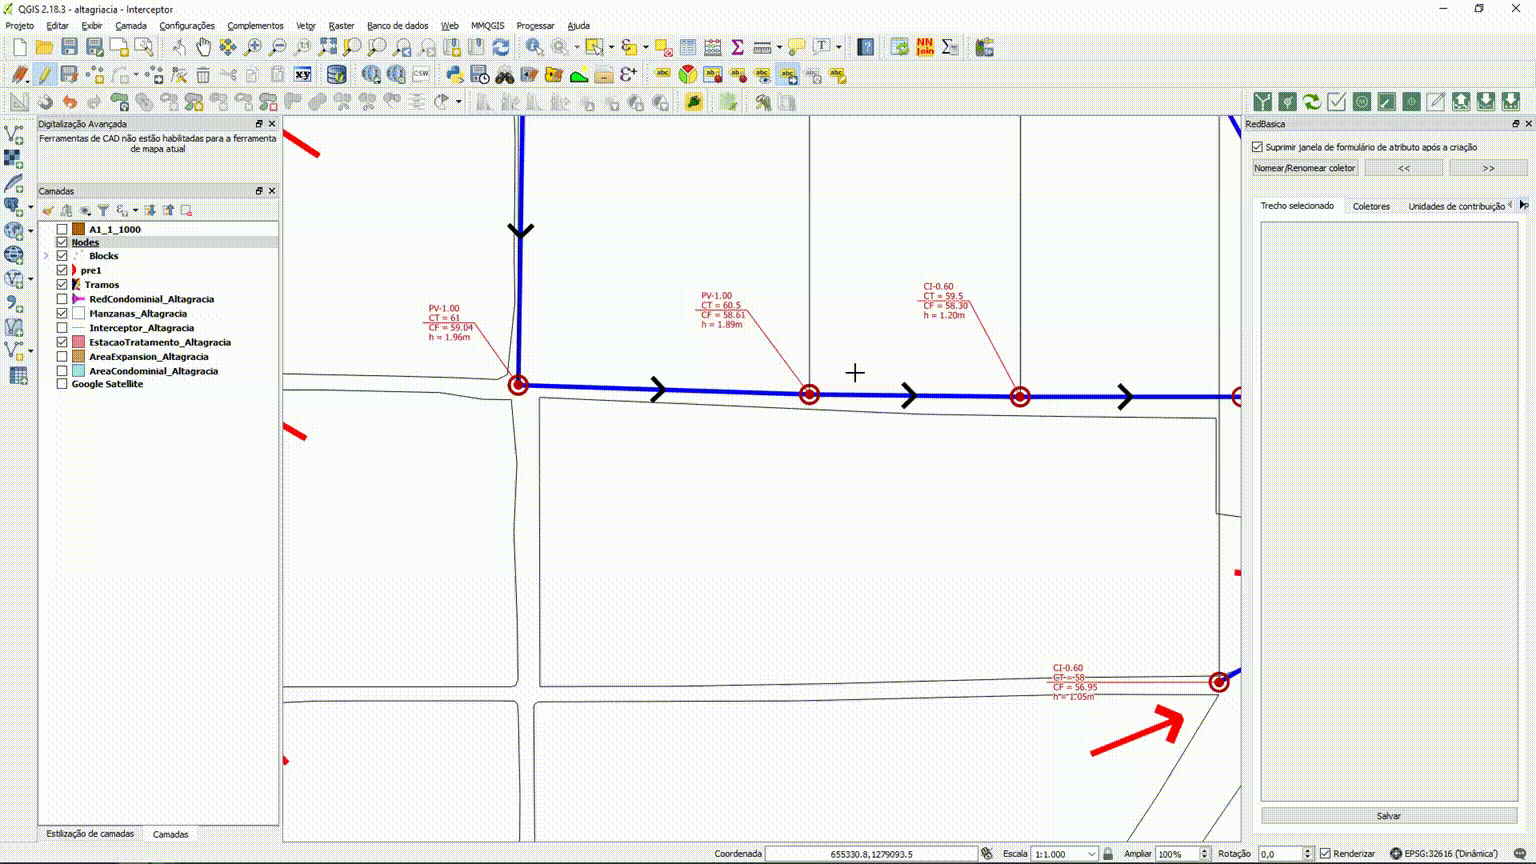Hide the Manzanas_Altagracia layer
1536x864 pixels.
click(62, 313)
